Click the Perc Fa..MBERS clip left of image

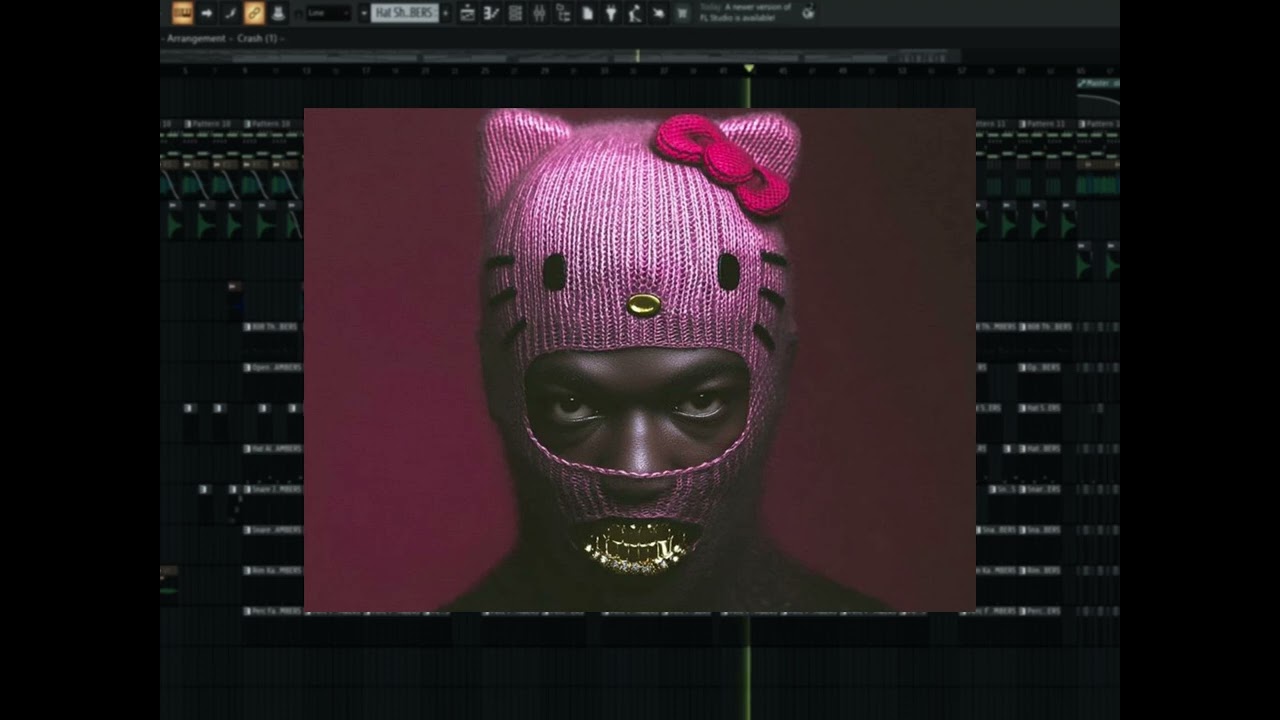[x=272, y=610]
